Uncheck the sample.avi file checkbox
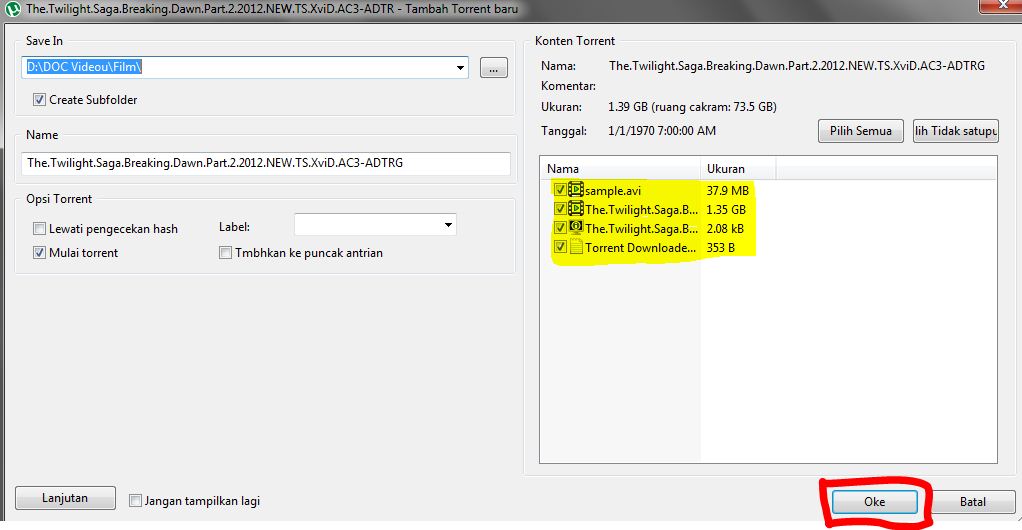 click(x=559, y=190)
